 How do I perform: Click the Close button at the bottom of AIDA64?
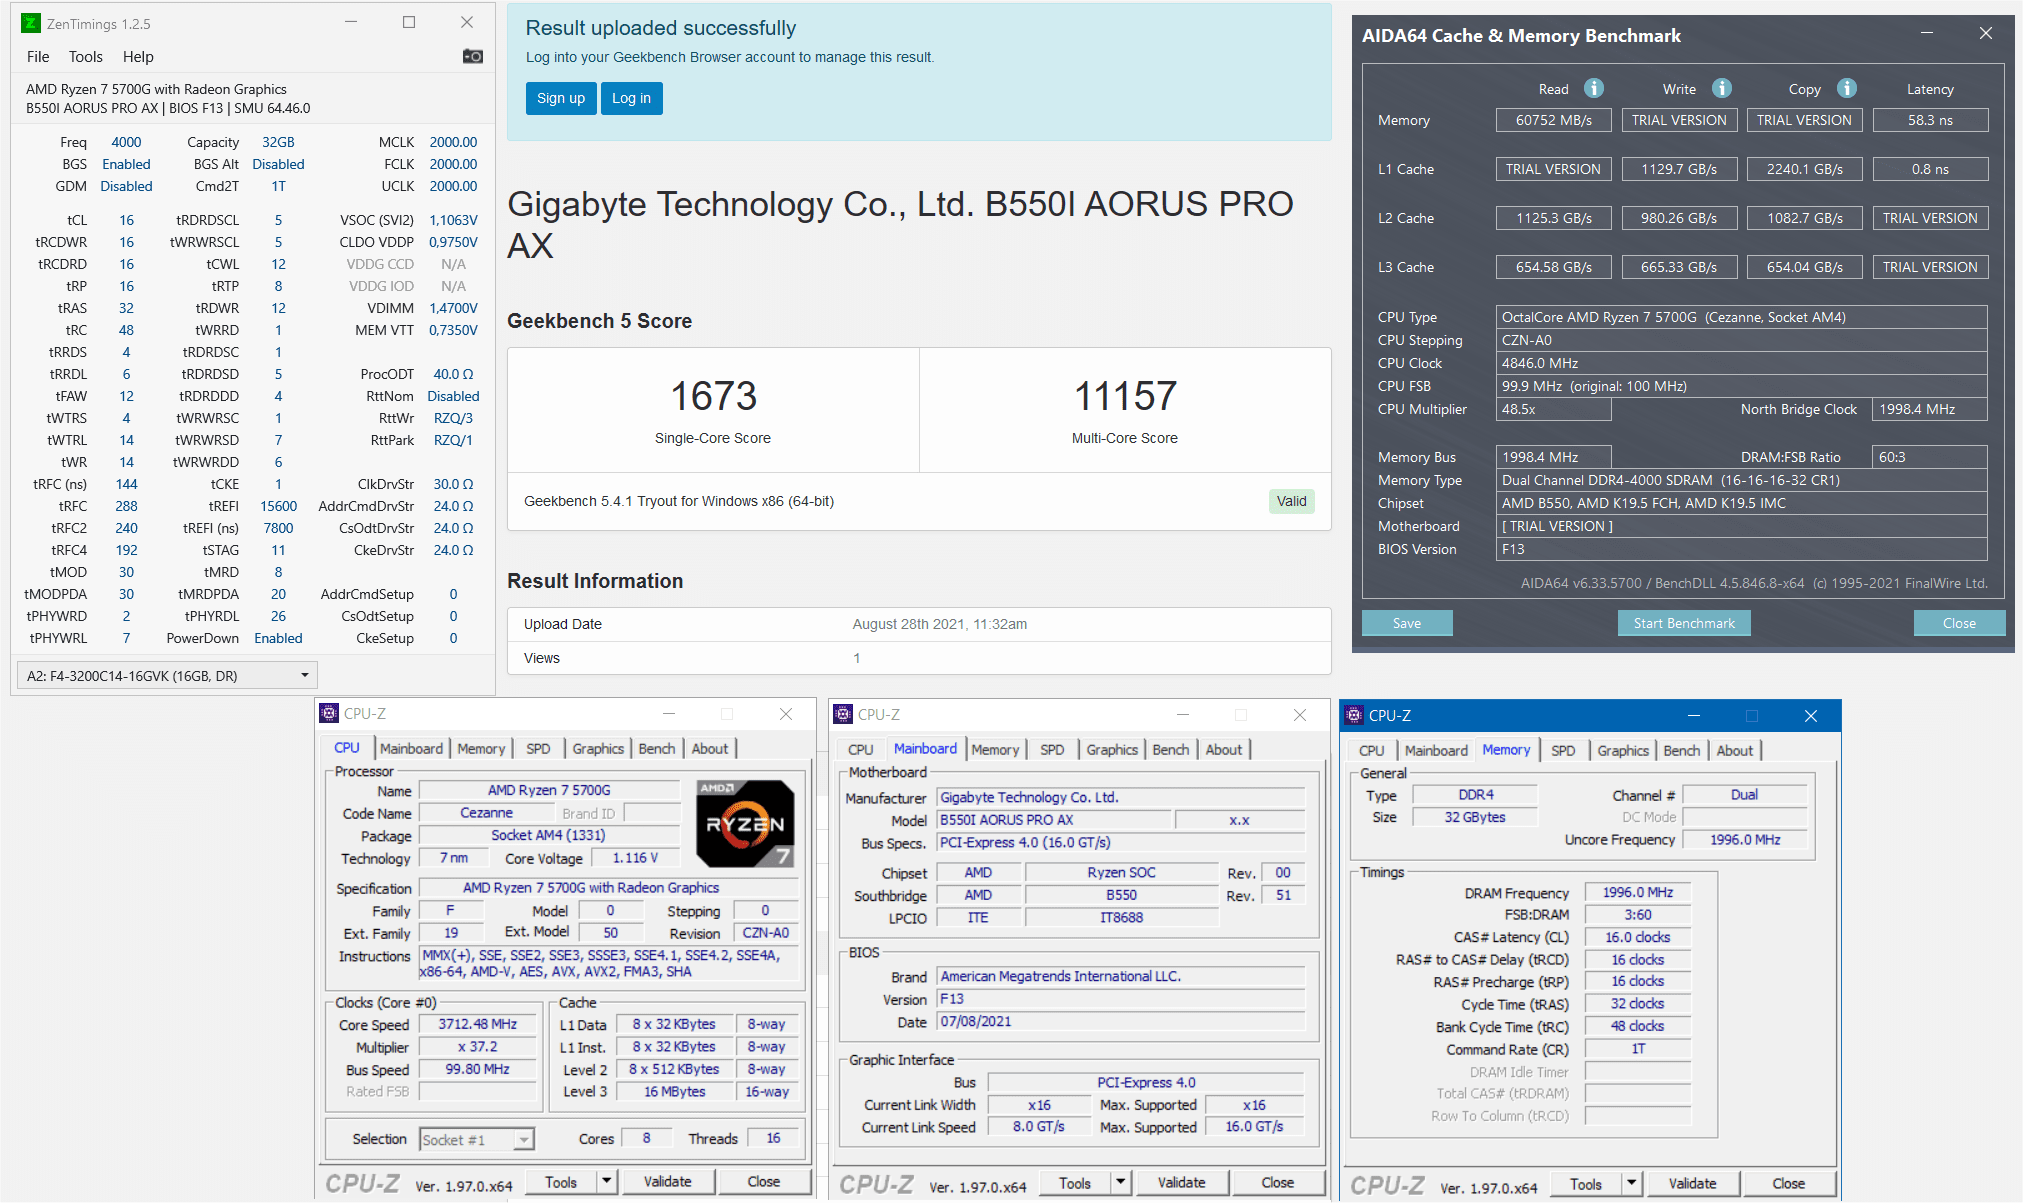tap(1959, 623)
